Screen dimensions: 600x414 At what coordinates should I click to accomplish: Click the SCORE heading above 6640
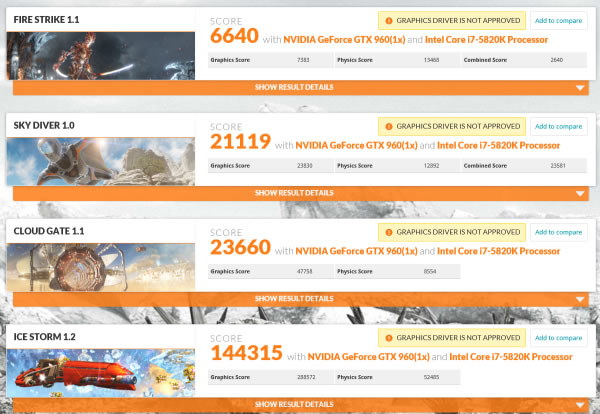tap(226, 21)
